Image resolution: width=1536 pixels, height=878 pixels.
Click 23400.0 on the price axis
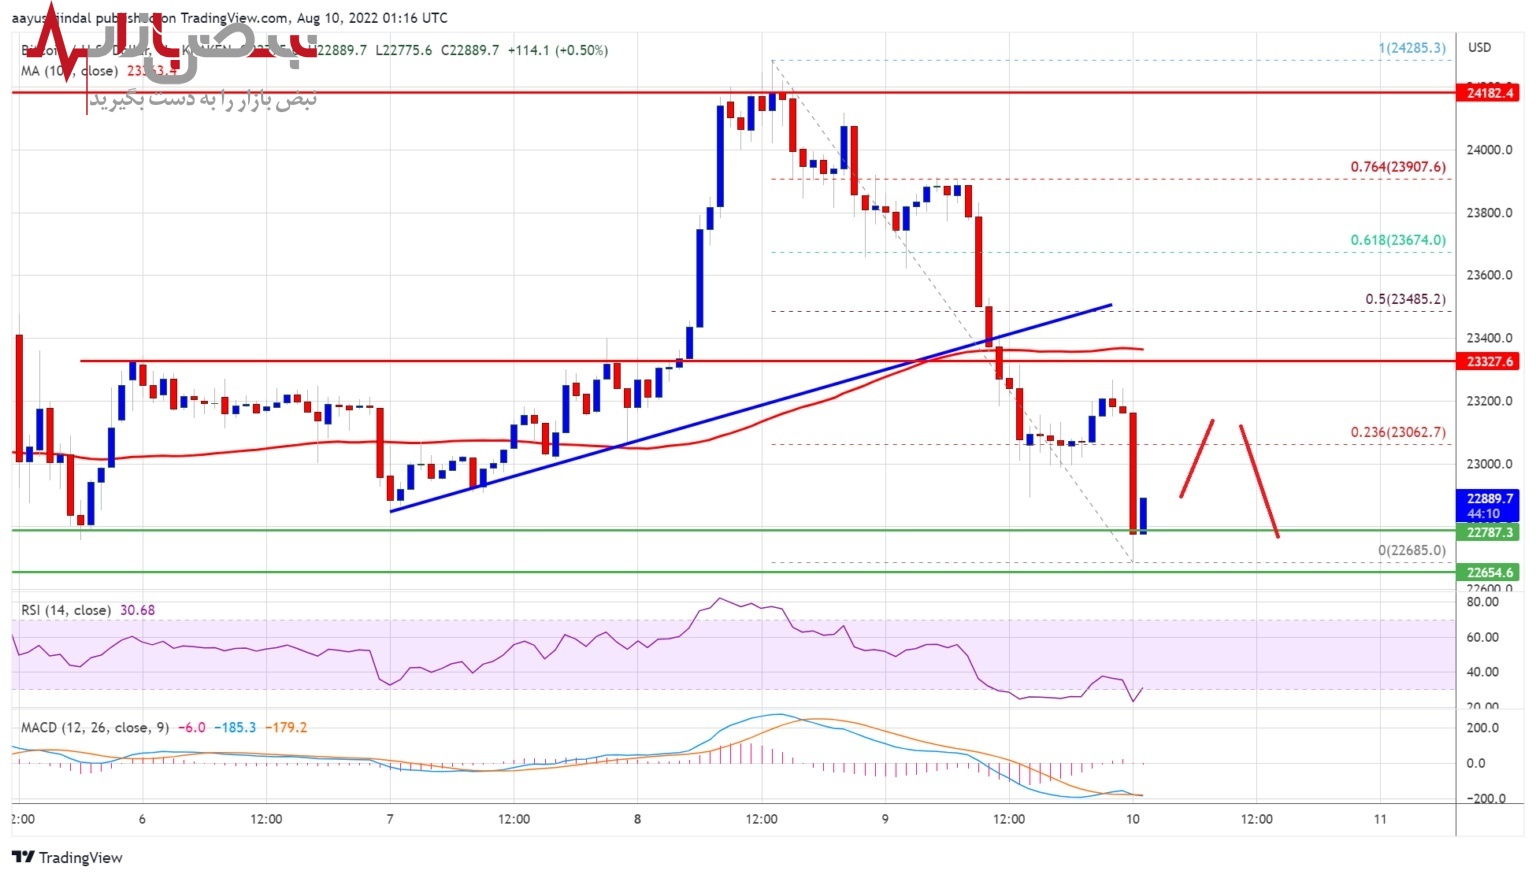tap(1490, 338)
